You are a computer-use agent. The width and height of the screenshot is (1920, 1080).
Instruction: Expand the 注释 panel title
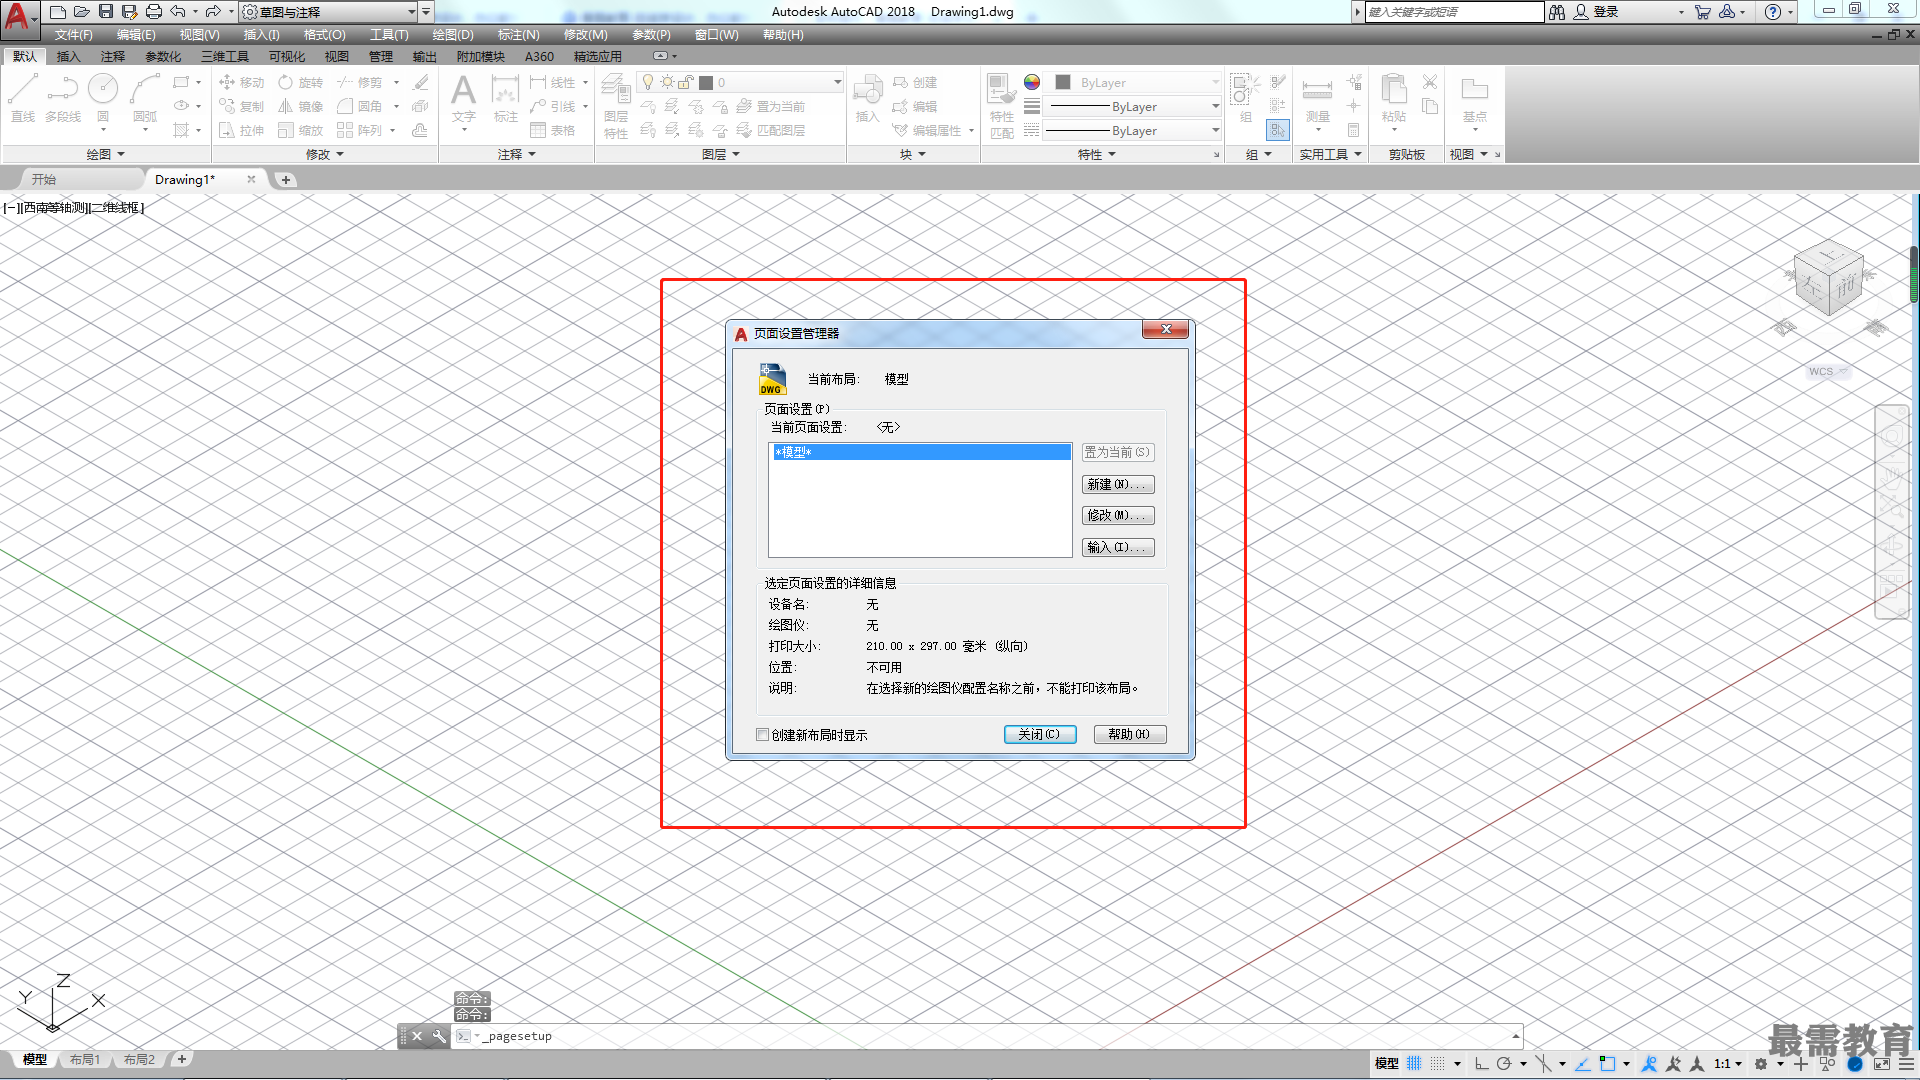coord(517,154)
